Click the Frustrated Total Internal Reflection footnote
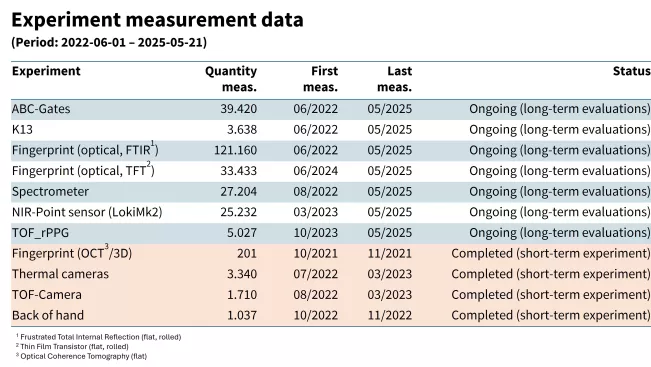 [x=99, y=337]
